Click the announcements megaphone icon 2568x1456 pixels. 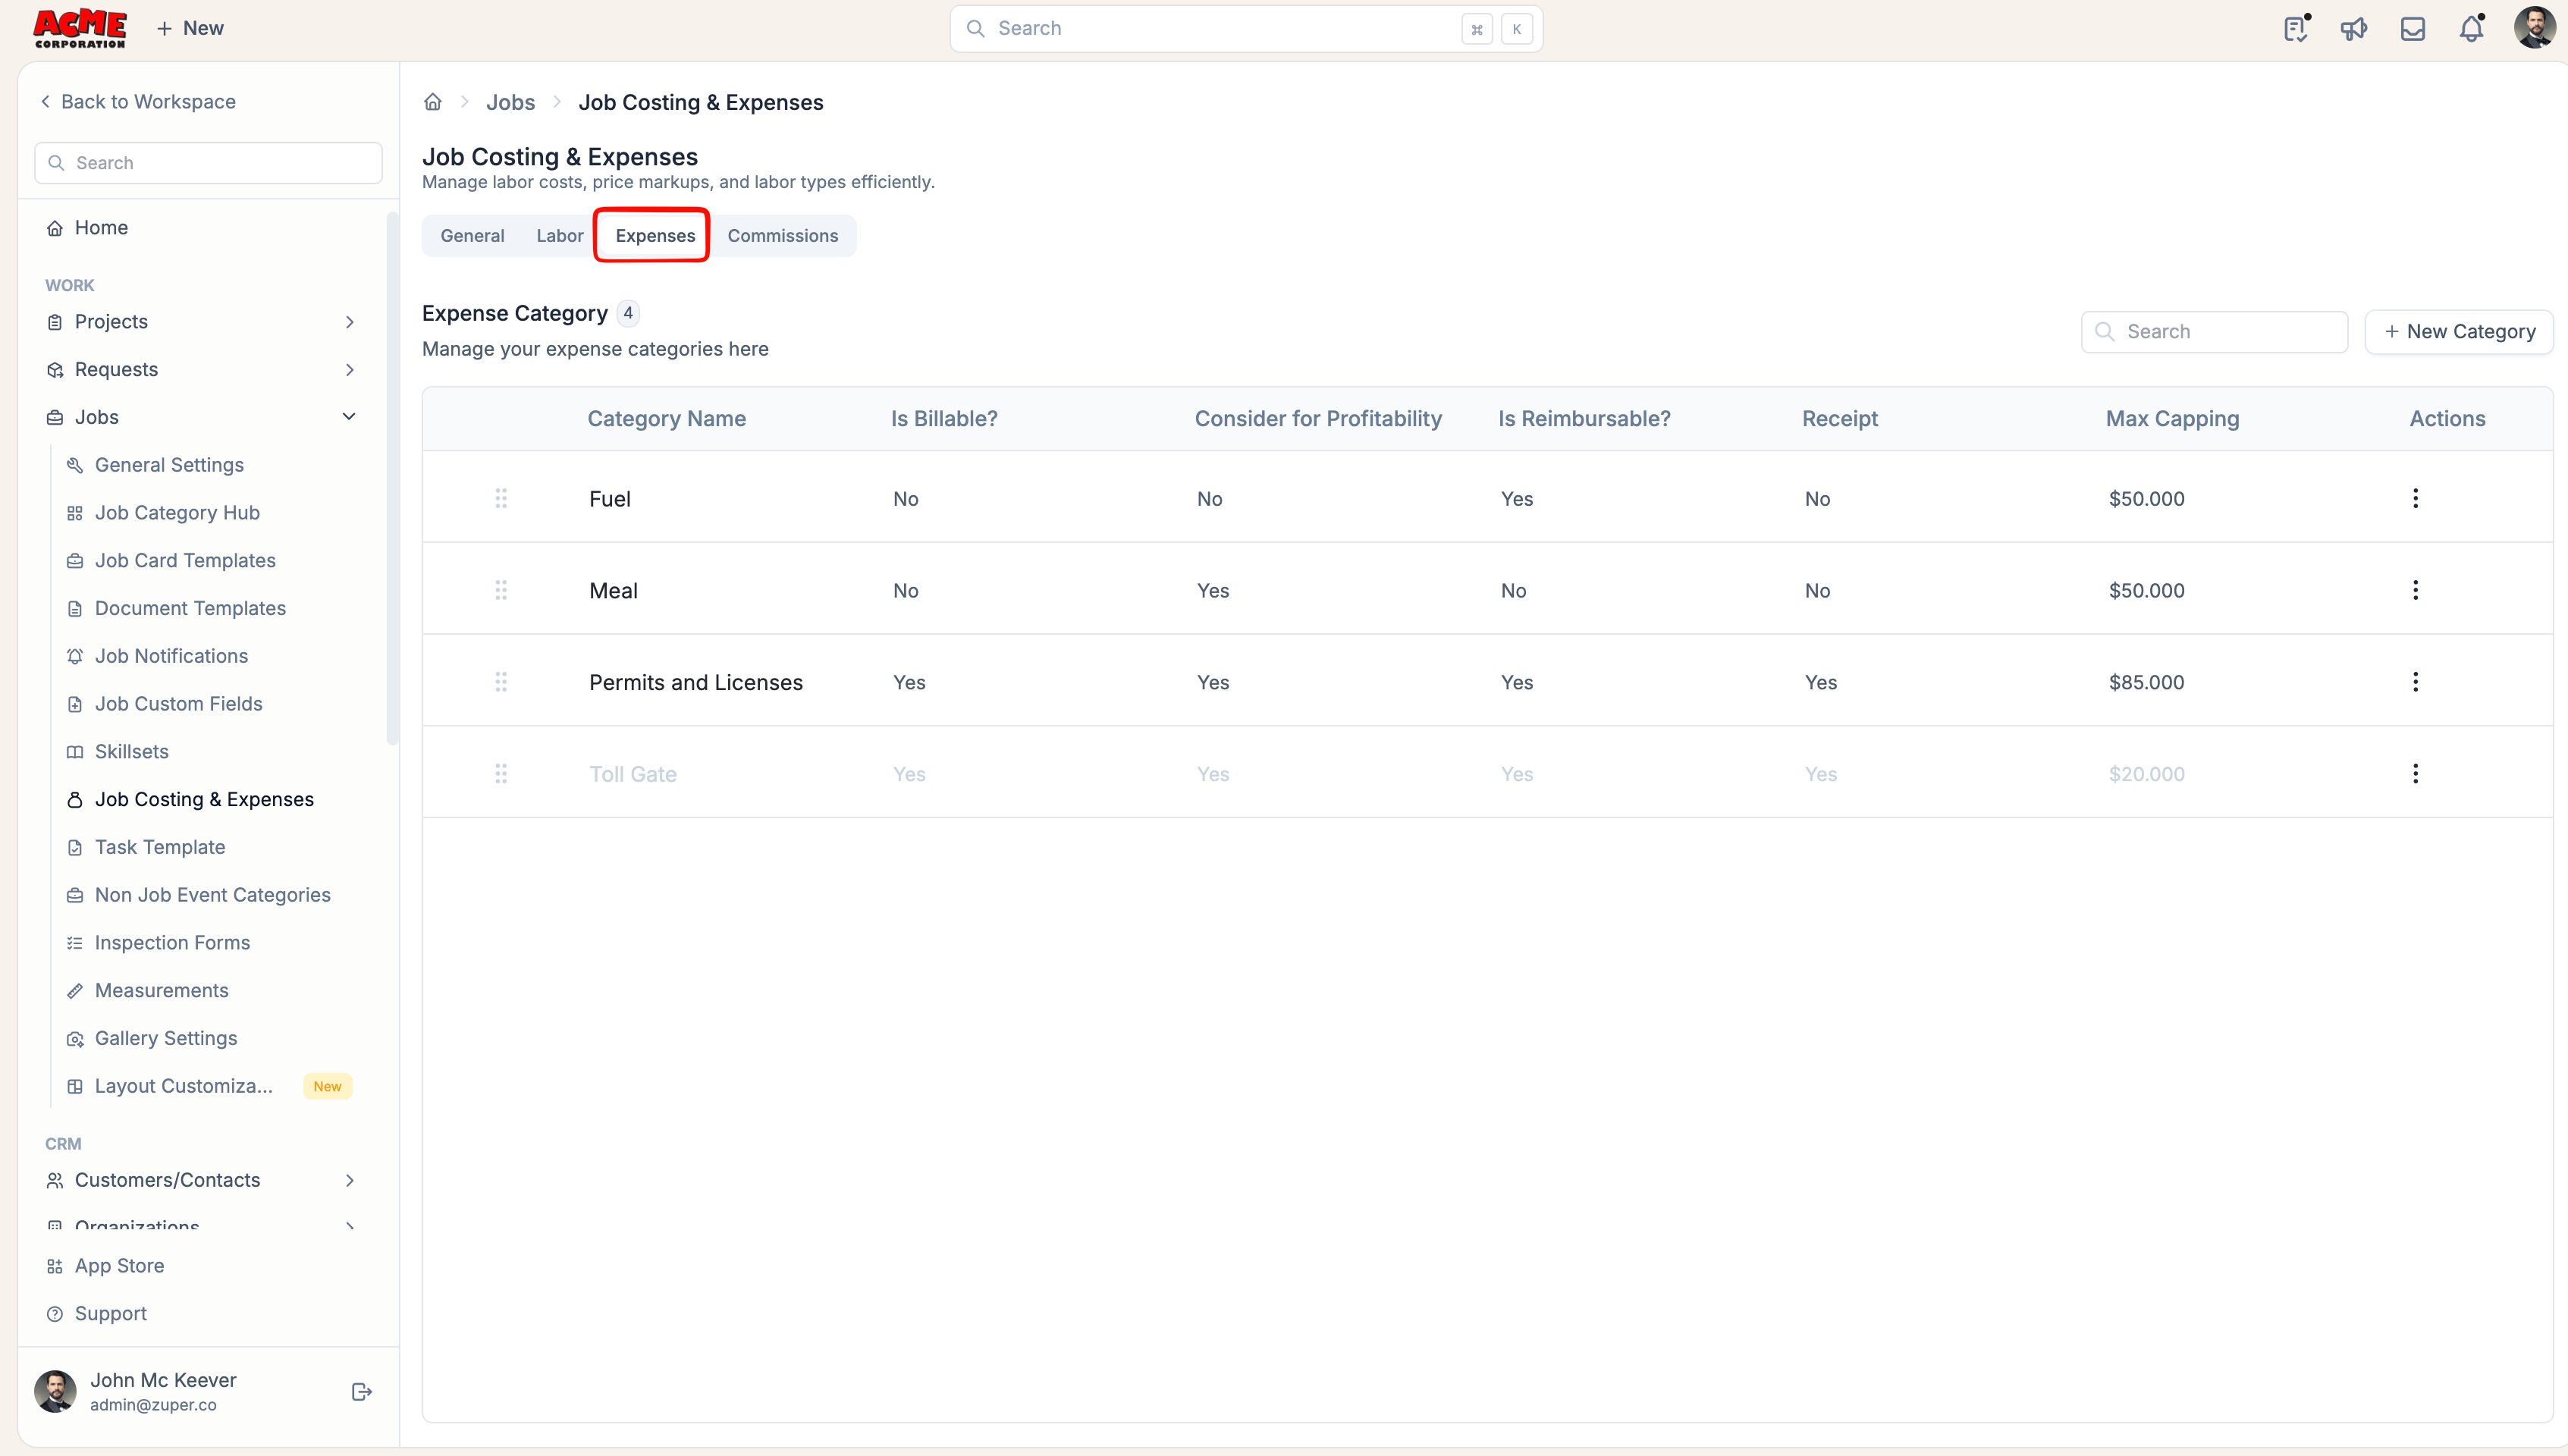pyautogui.click(x=2354, y=29)
